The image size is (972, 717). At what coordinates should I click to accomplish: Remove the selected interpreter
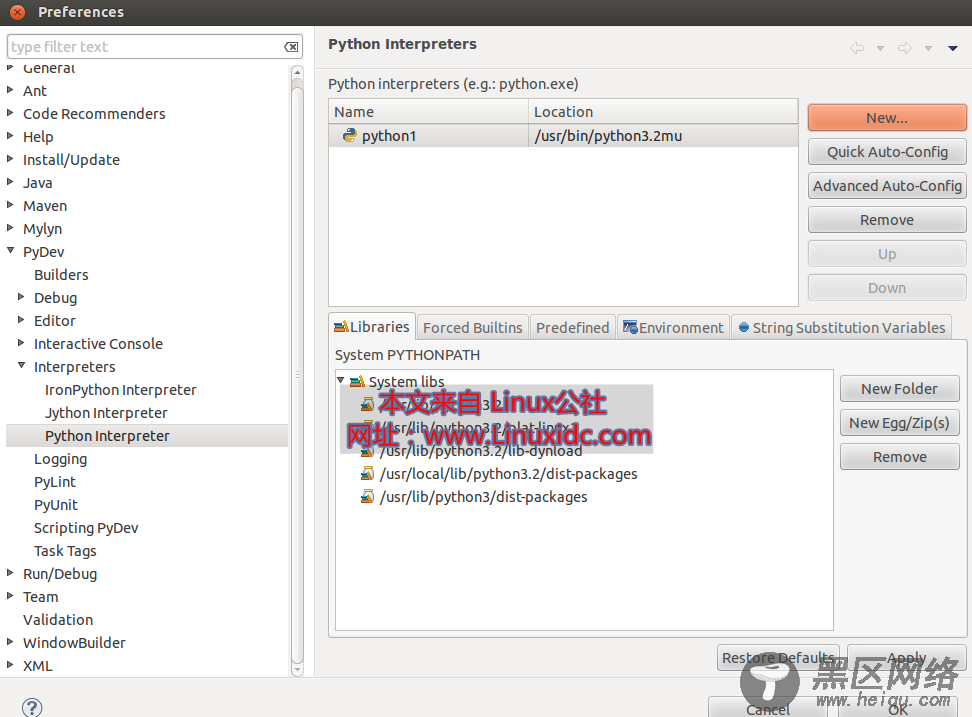pyautogui.click(x=887, y=220)
